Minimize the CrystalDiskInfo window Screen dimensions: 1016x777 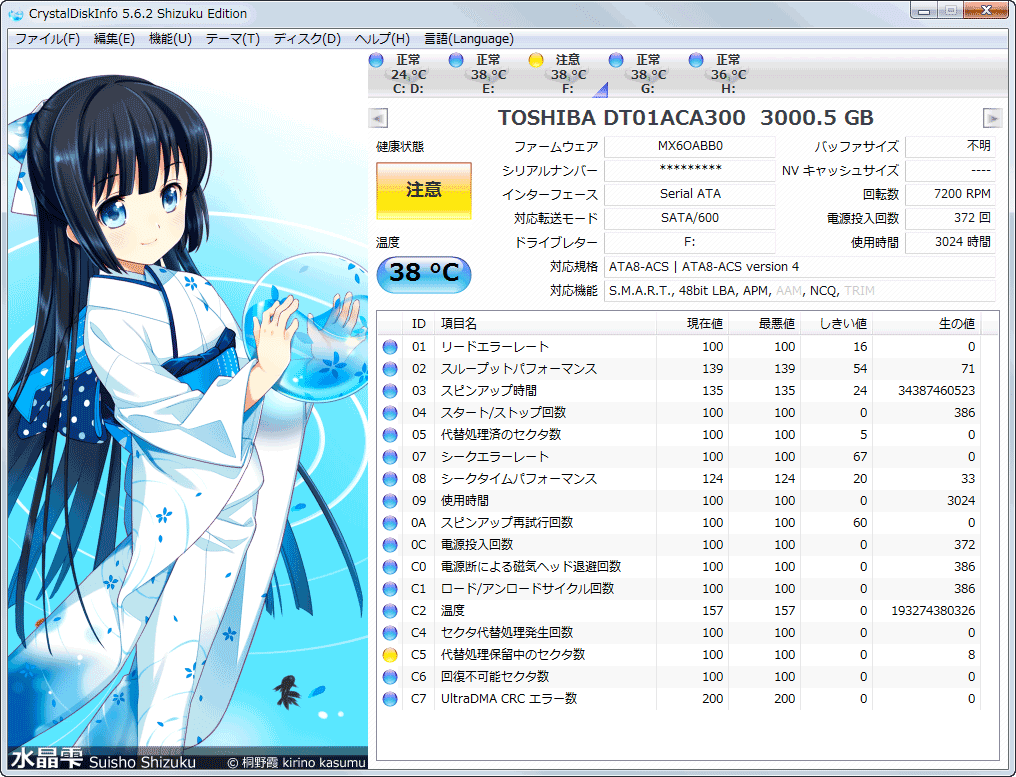924,11
